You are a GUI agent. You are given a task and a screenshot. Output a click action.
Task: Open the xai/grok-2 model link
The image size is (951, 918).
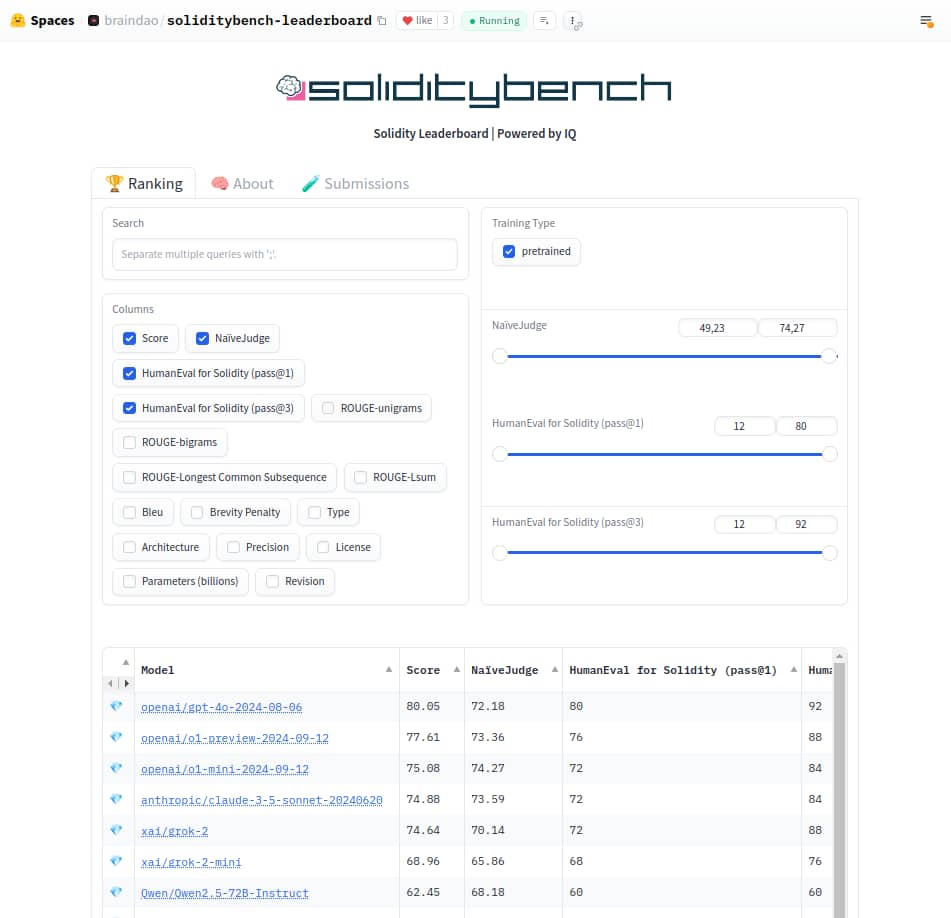coord(174,831)
